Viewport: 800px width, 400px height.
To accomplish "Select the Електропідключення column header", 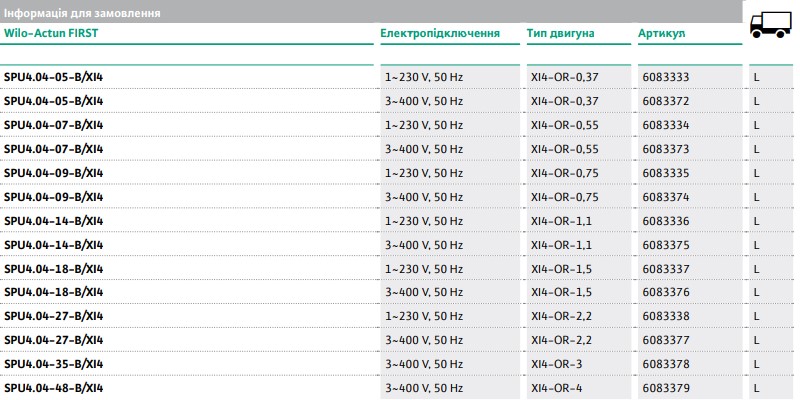I will click(440, 33).
